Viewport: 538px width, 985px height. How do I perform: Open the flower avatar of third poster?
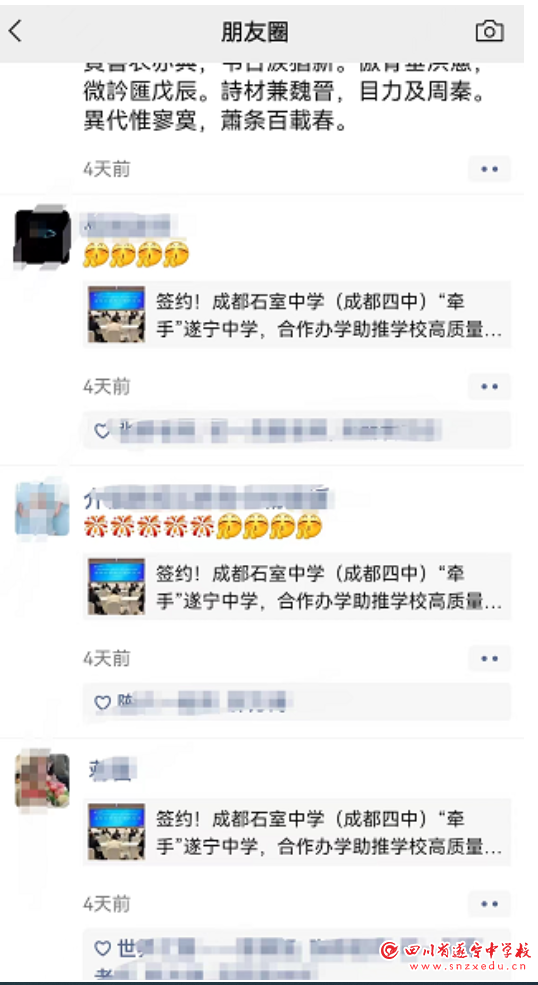coord(42,781)
